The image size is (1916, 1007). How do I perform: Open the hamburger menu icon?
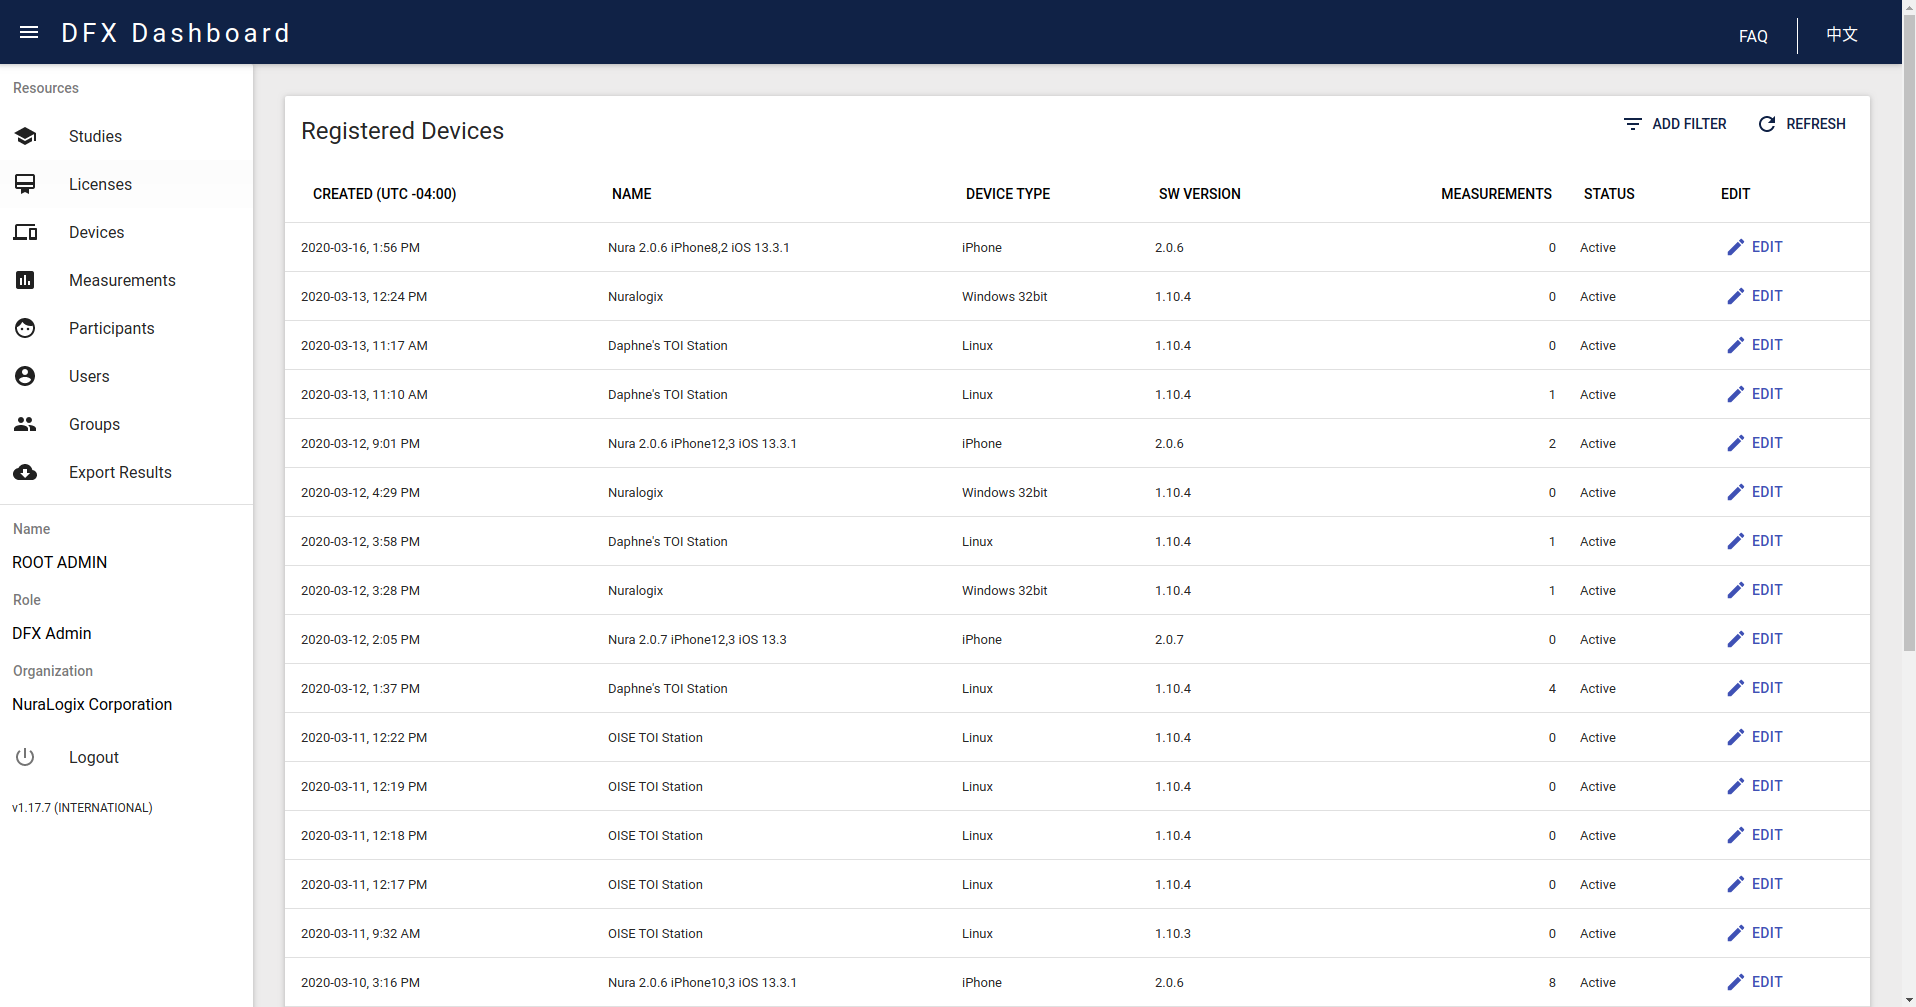click(29, 33)
